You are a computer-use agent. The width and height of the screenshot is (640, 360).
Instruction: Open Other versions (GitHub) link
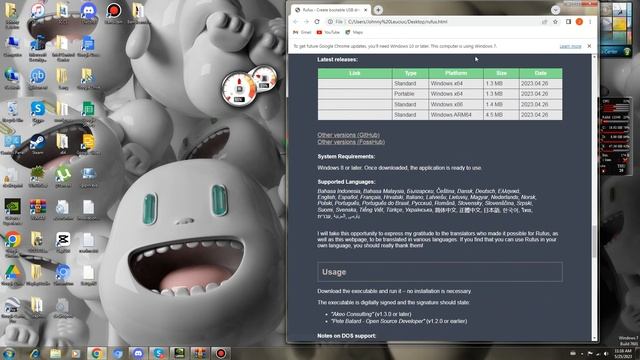[349, 135]
